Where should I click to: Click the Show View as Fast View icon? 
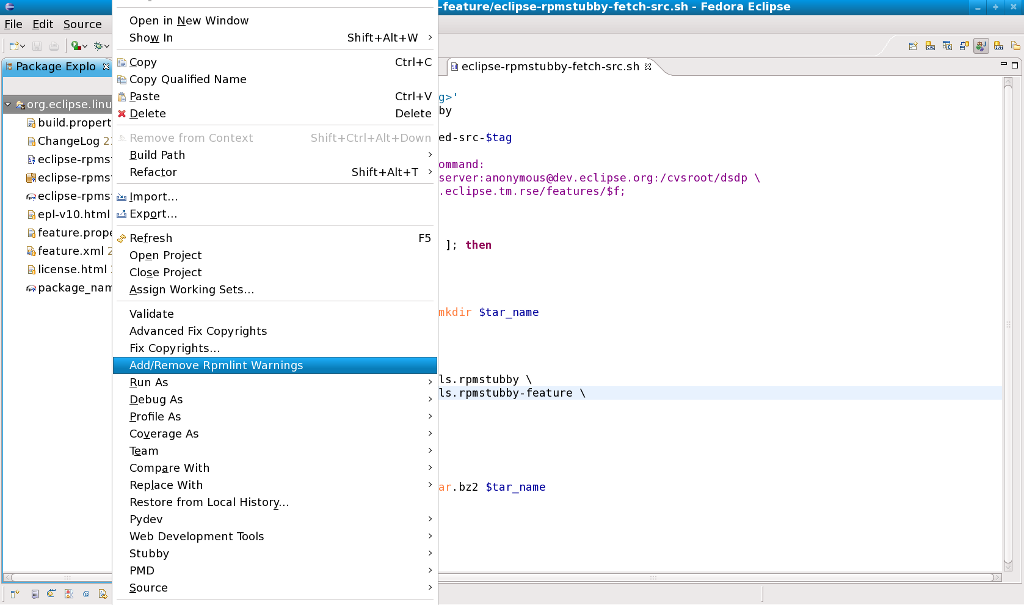[14, 594]
